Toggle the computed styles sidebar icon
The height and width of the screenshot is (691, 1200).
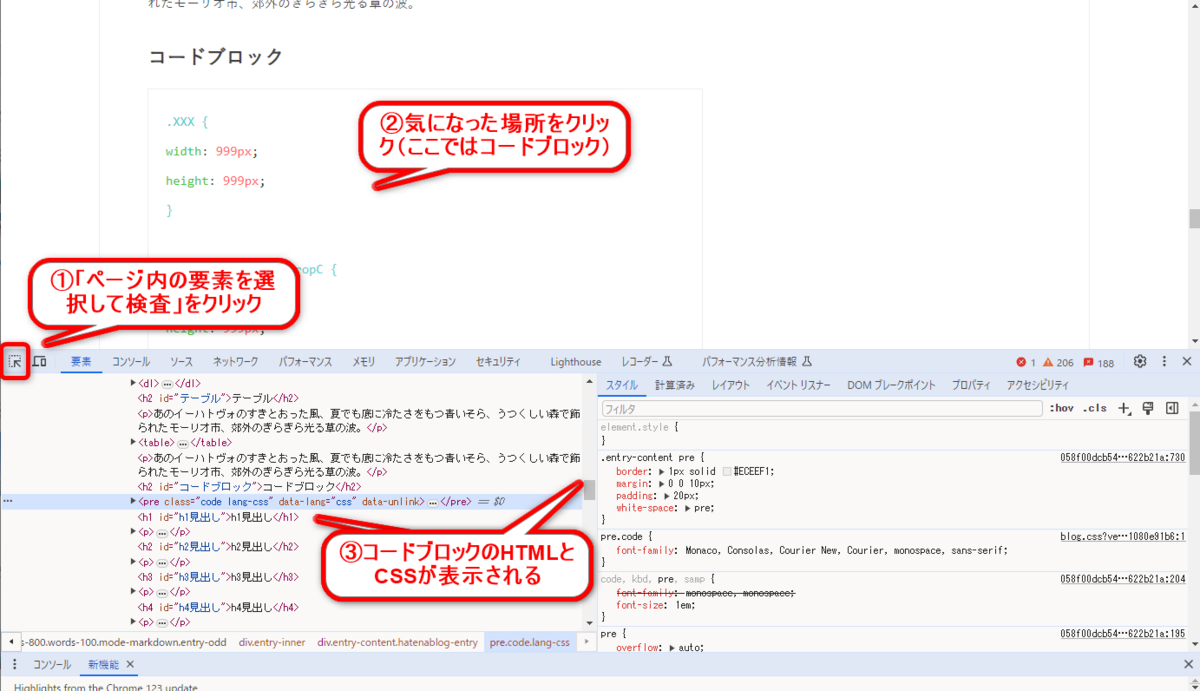pos(1172,408)
